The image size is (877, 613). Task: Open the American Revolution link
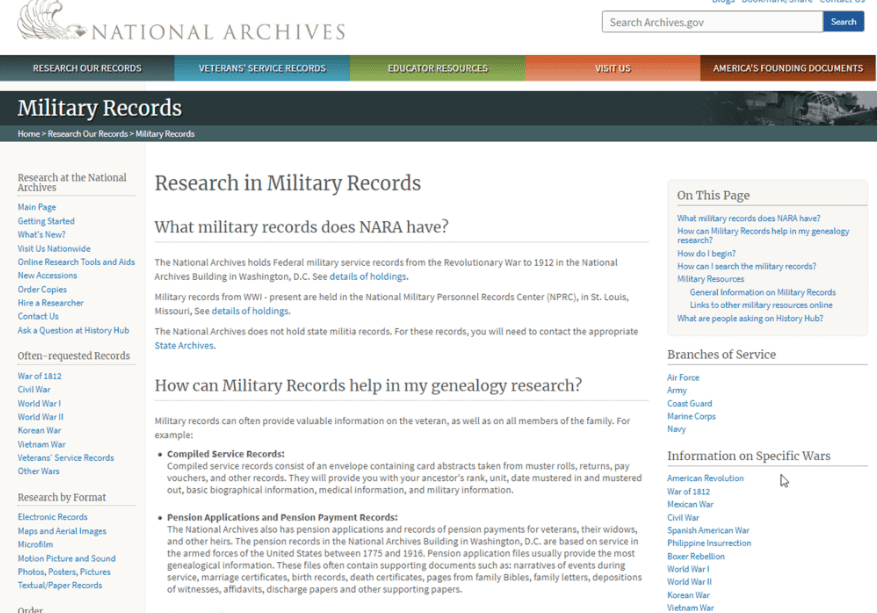(x=705, y=478)
